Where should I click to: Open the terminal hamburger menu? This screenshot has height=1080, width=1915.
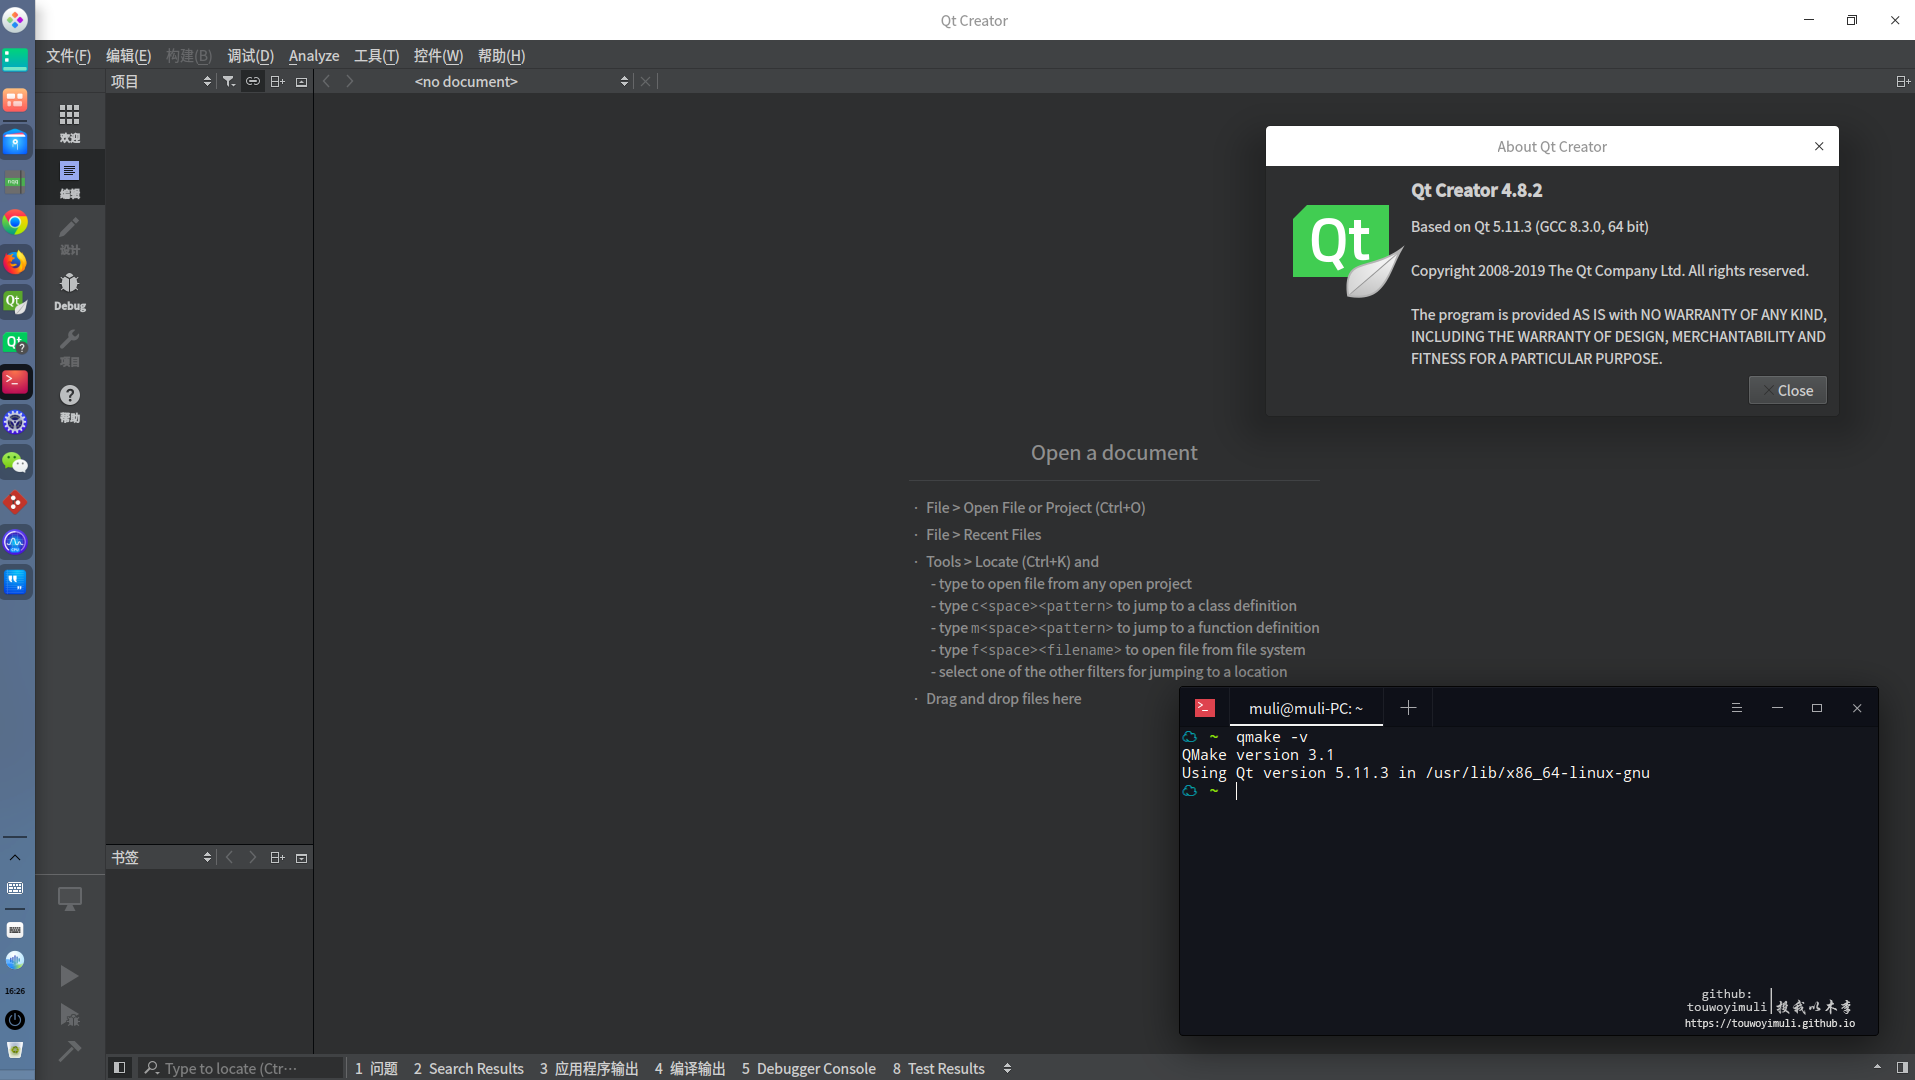[x=1737, y=708]
